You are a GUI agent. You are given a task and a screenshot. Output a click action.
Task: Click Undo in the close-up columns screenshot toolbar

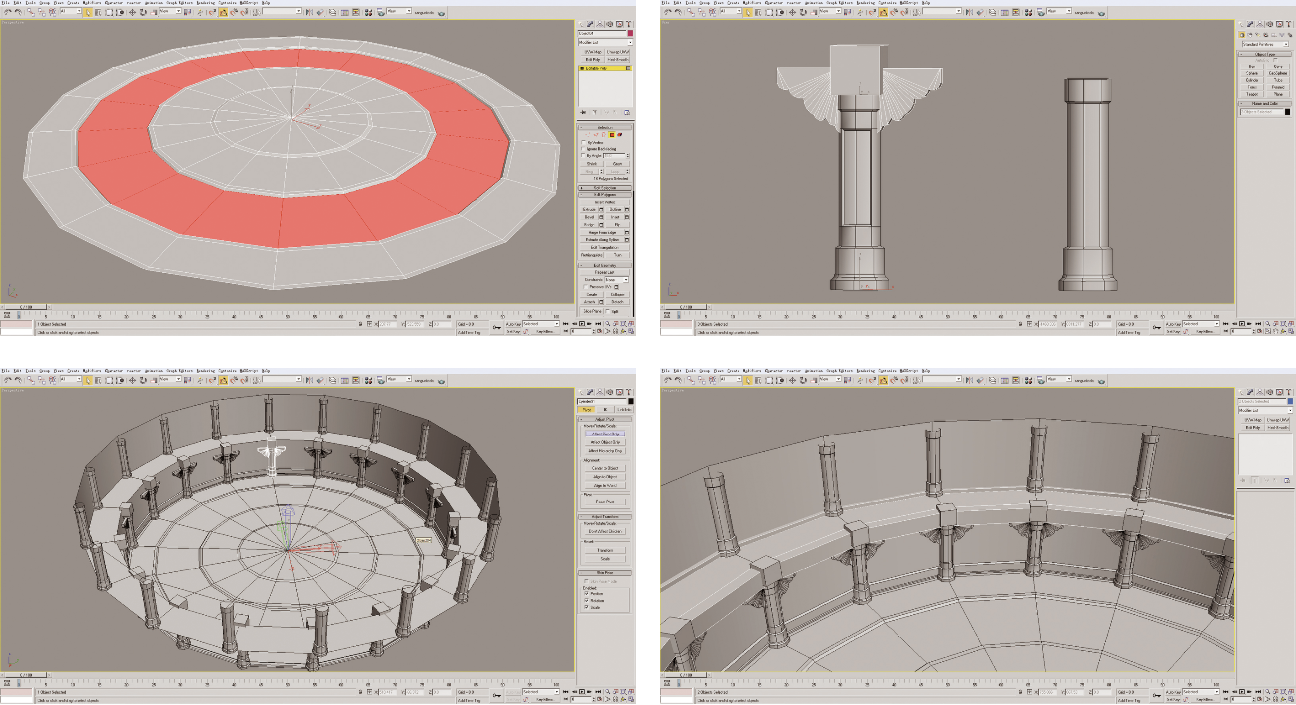[x=668, y=382]
